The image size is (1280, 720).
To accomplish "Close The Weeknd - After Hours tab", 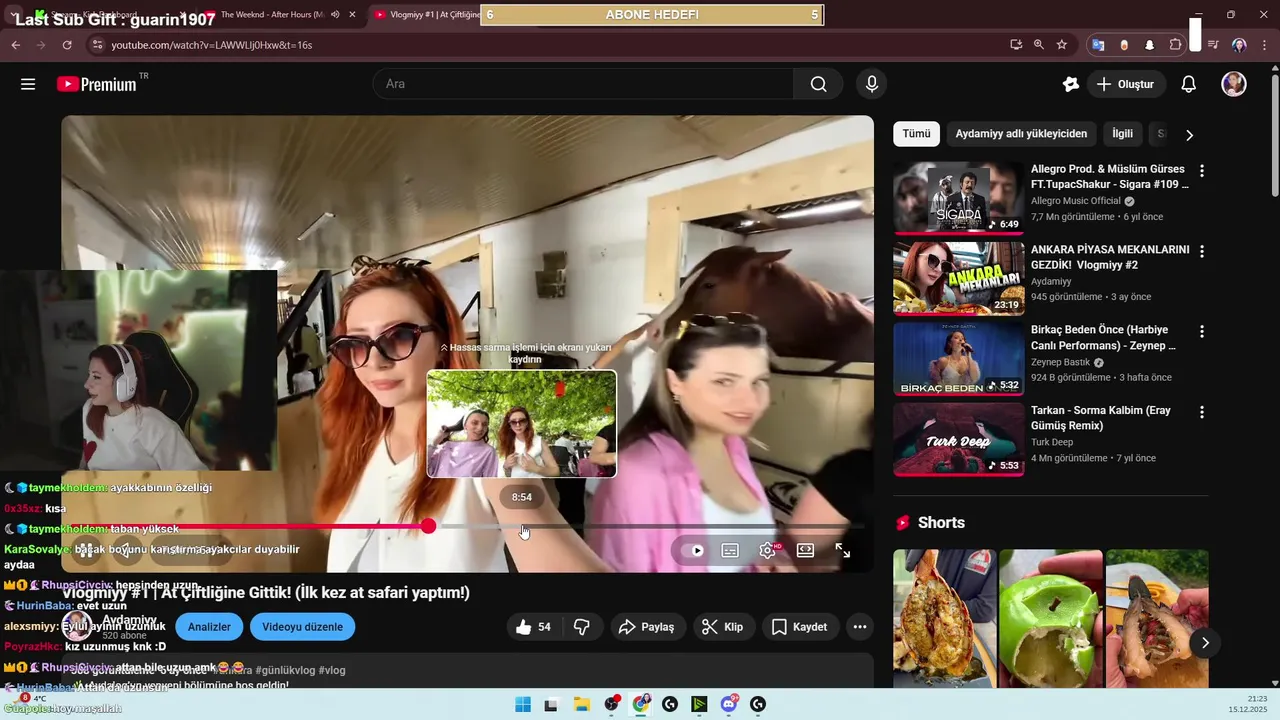I will (352, 15).
